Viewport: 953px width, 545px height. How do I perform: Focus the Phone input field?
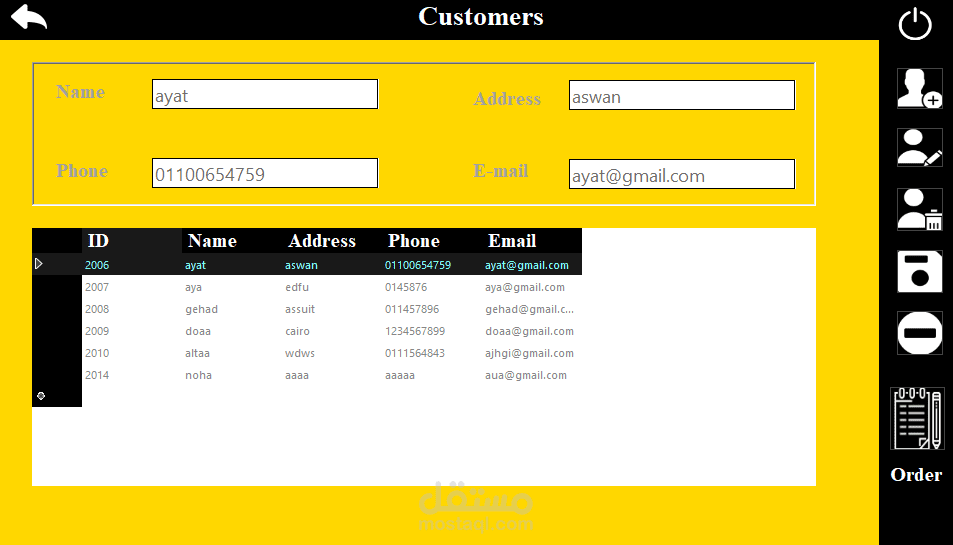(x=265, y=173)
